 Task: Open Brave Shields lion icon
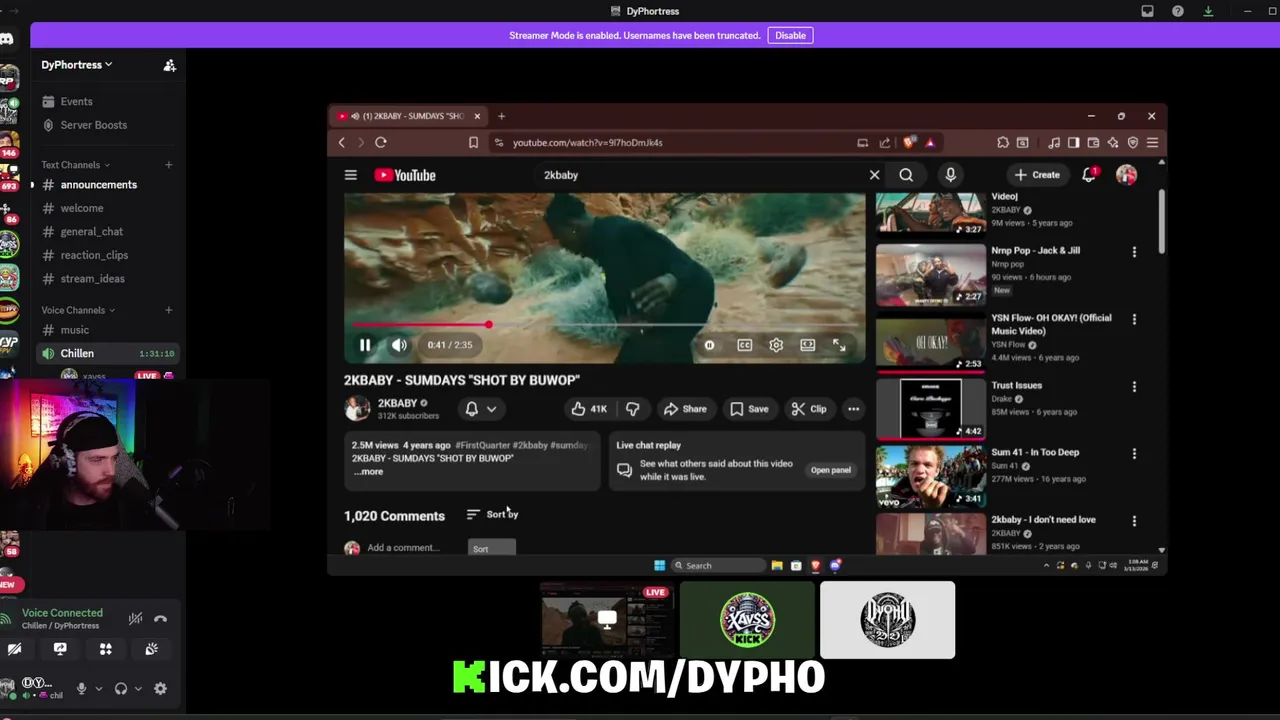coord(909,143)
